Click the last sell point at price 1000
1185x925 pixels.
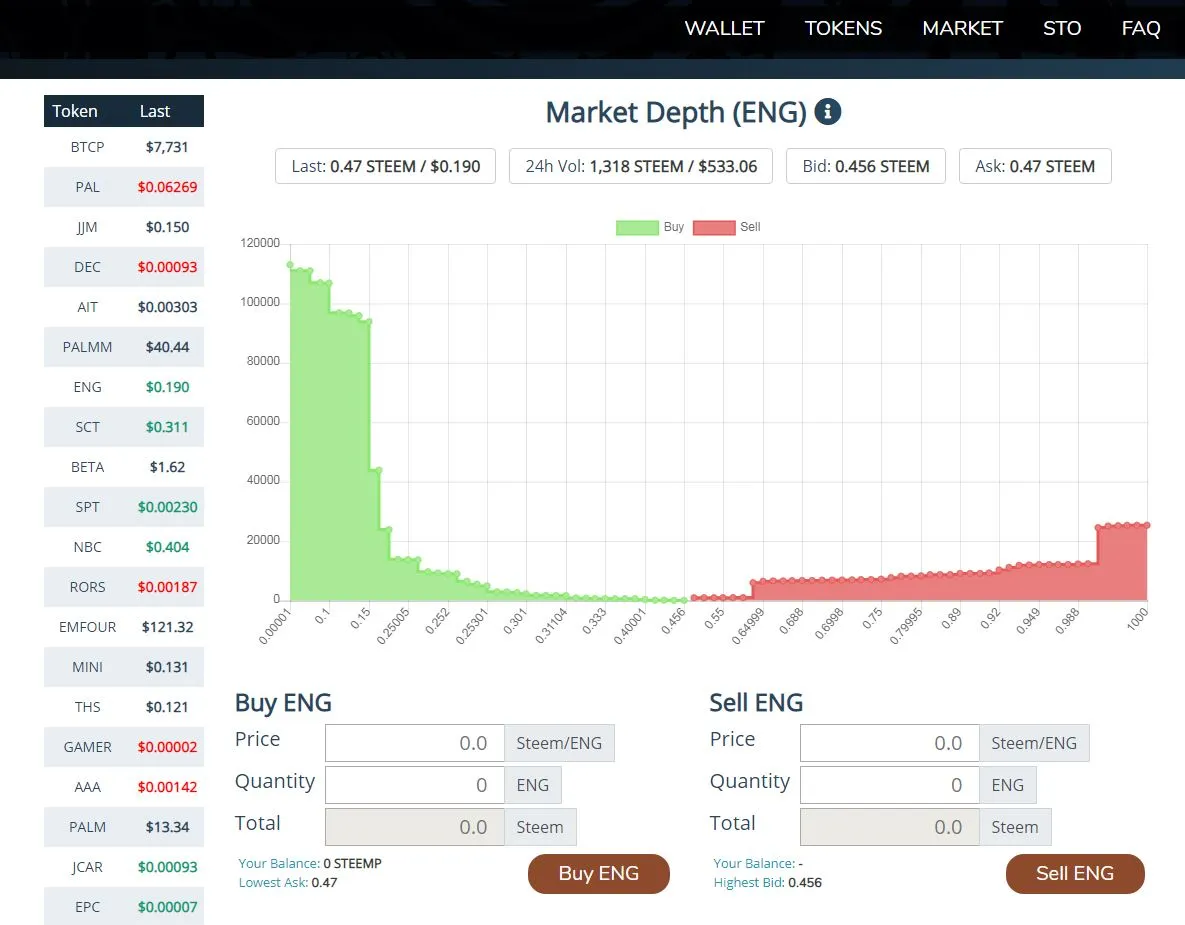1146,524
